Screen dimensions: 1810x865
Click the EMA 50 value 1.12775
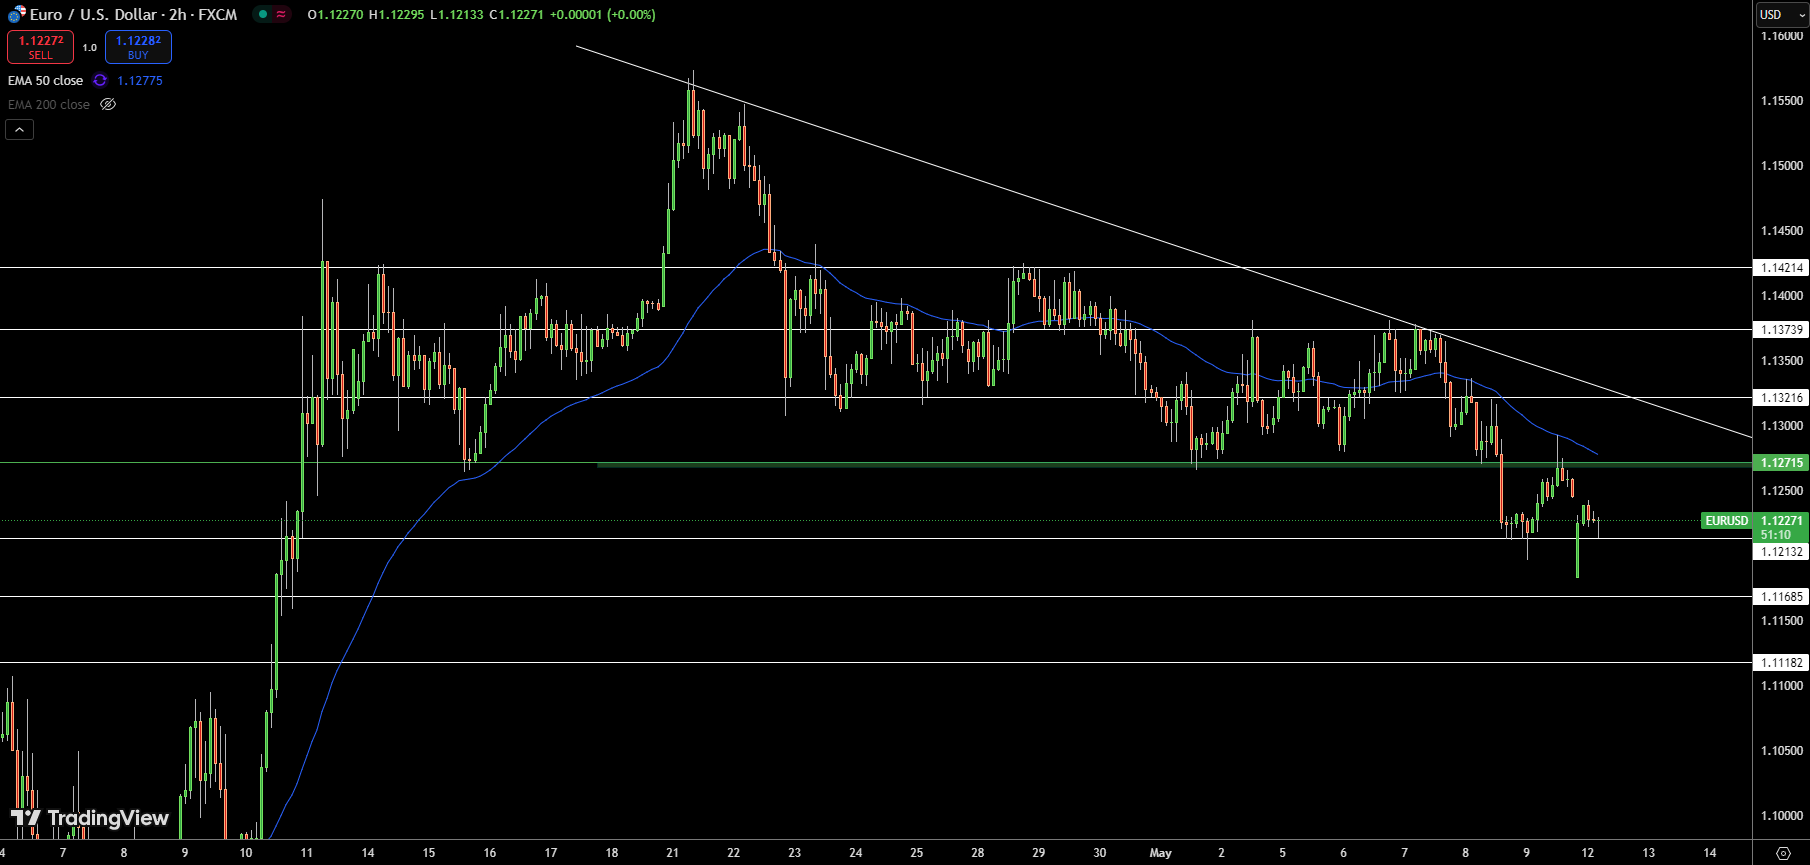click(140, 81)
